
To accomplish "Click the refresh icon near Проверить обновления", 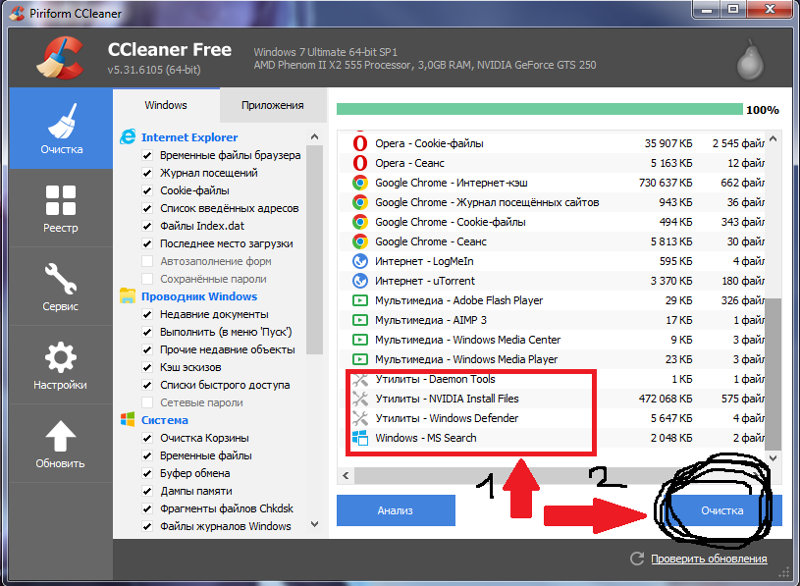I will point(637,558).
